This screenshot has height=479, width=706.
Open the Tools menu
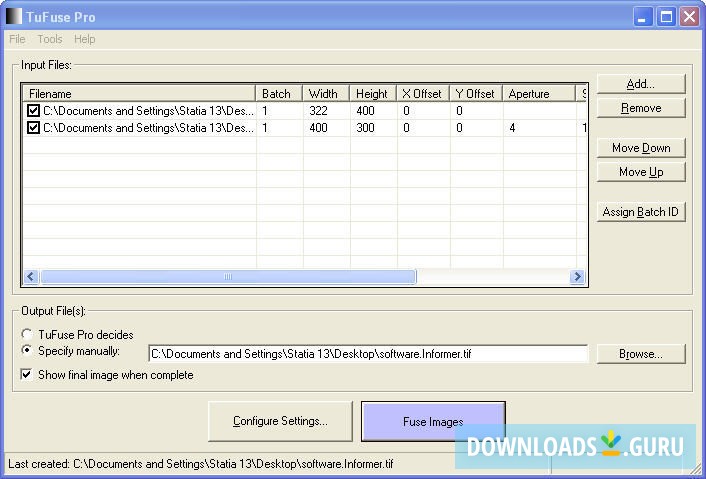coord(50,39)
